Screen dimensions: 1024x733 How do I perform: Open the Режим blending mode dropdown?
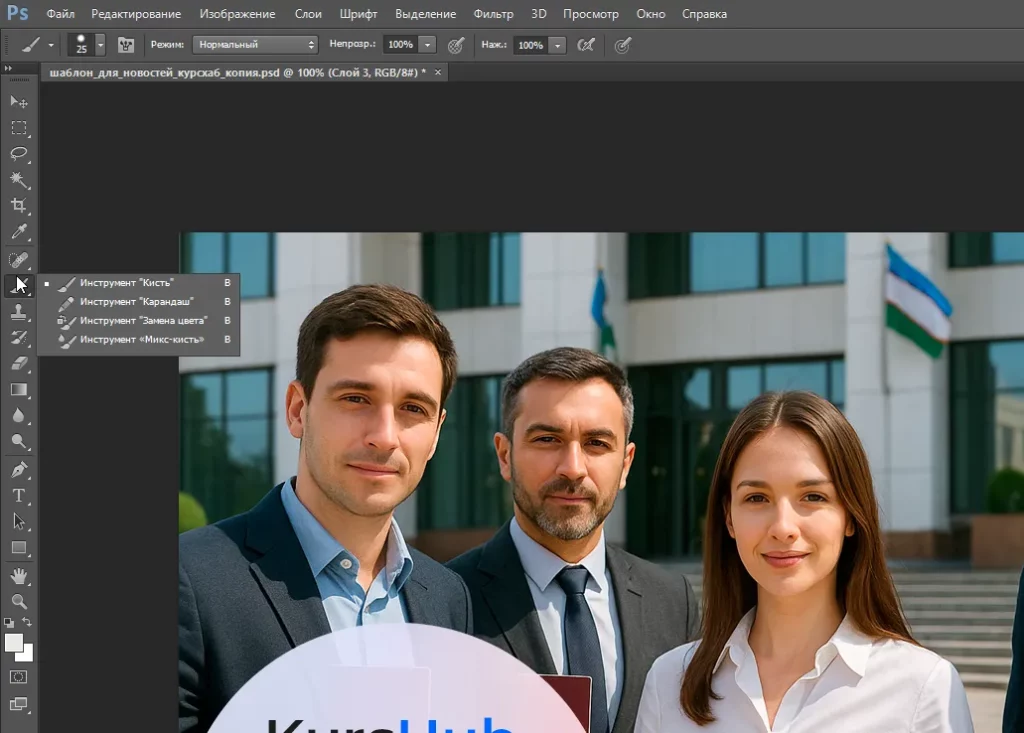[255, 44]
